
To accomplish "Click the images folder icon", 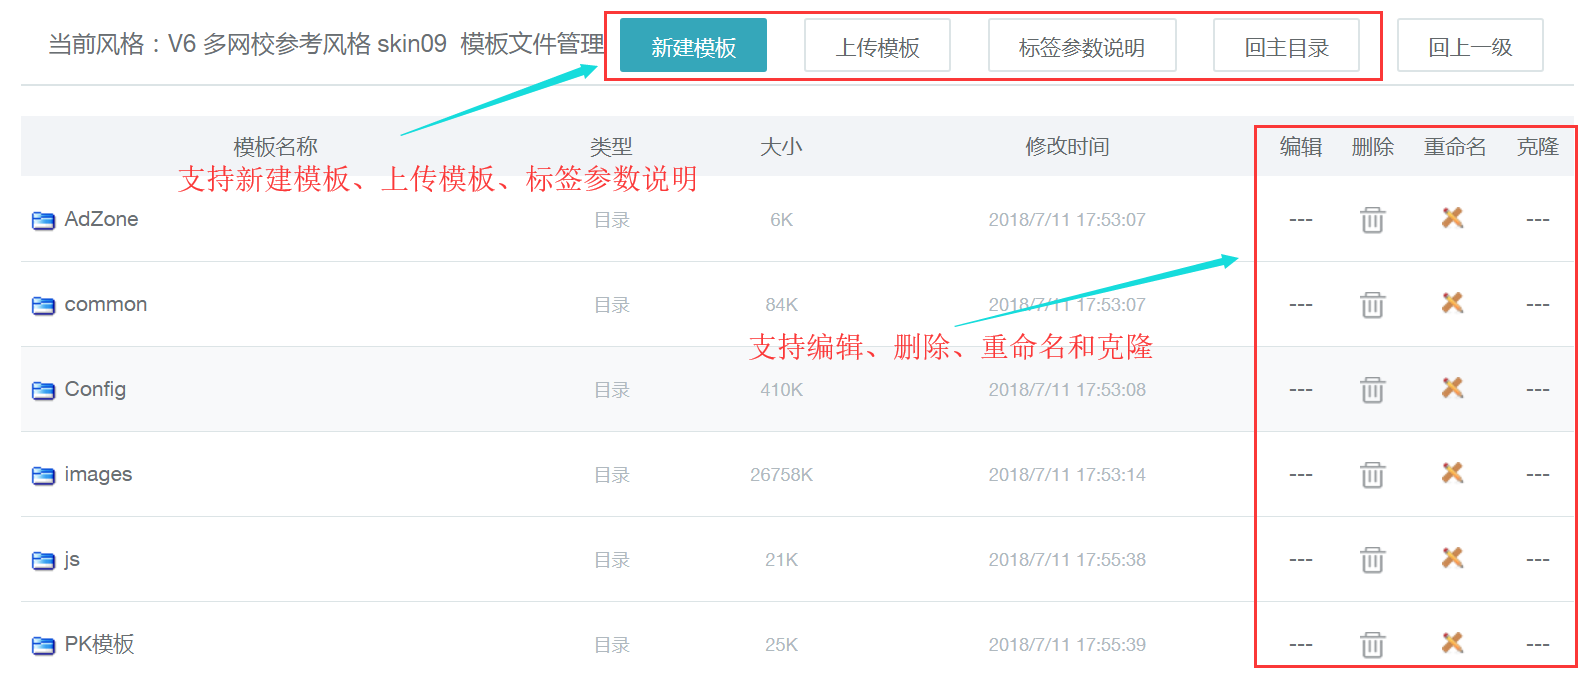I will point(43,475).
